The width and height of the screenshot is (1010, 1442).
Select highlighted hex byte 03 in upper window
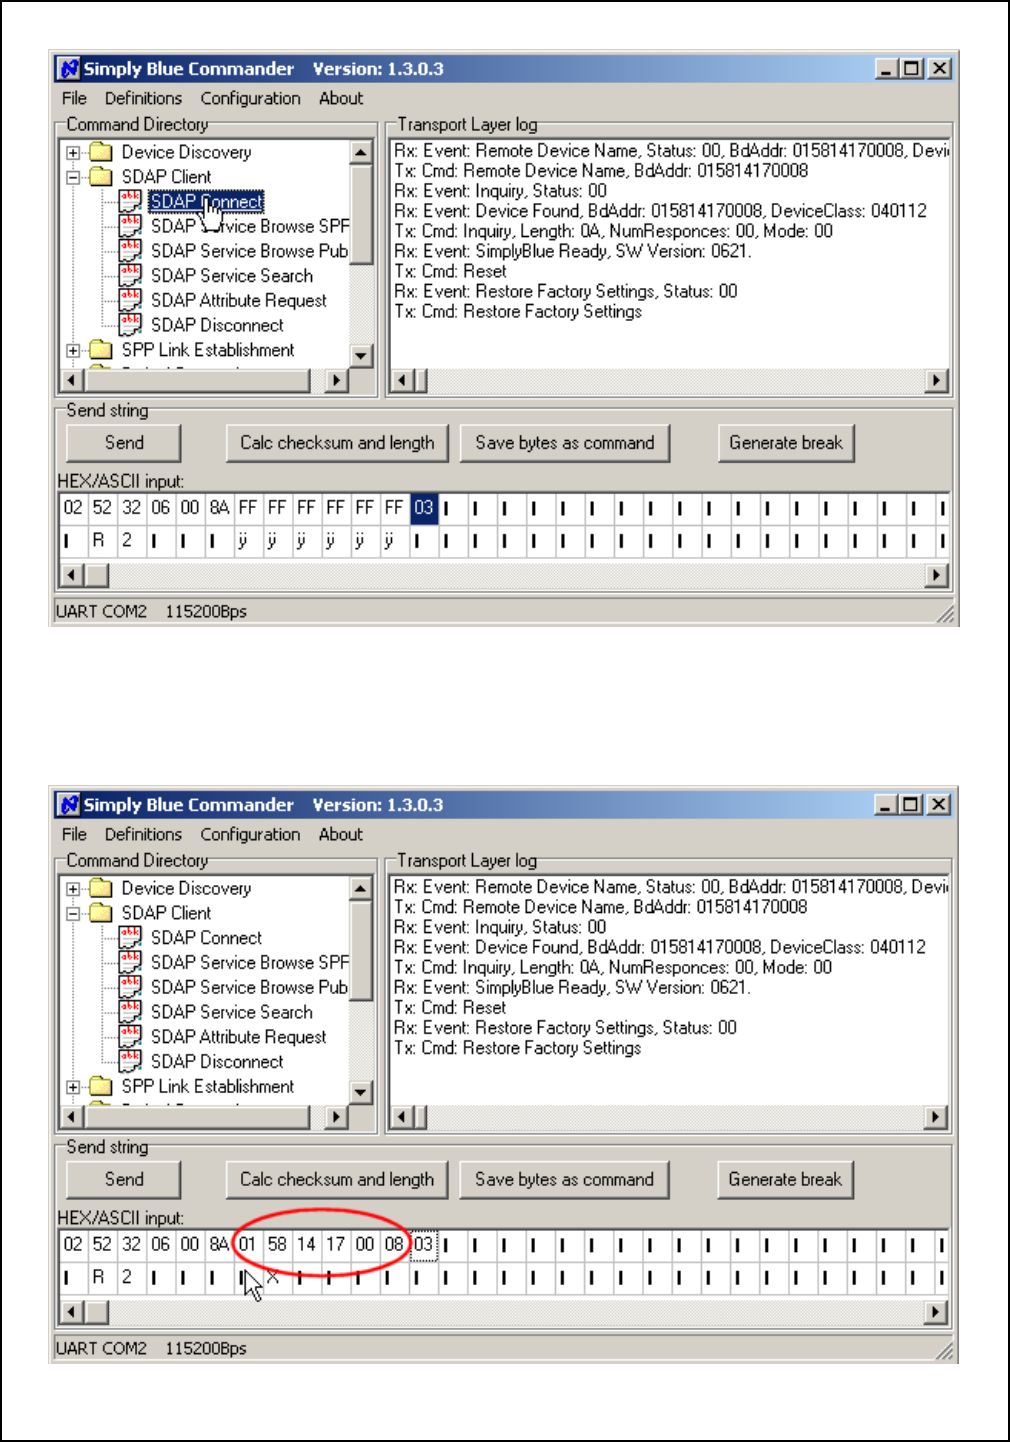point(424,508)
